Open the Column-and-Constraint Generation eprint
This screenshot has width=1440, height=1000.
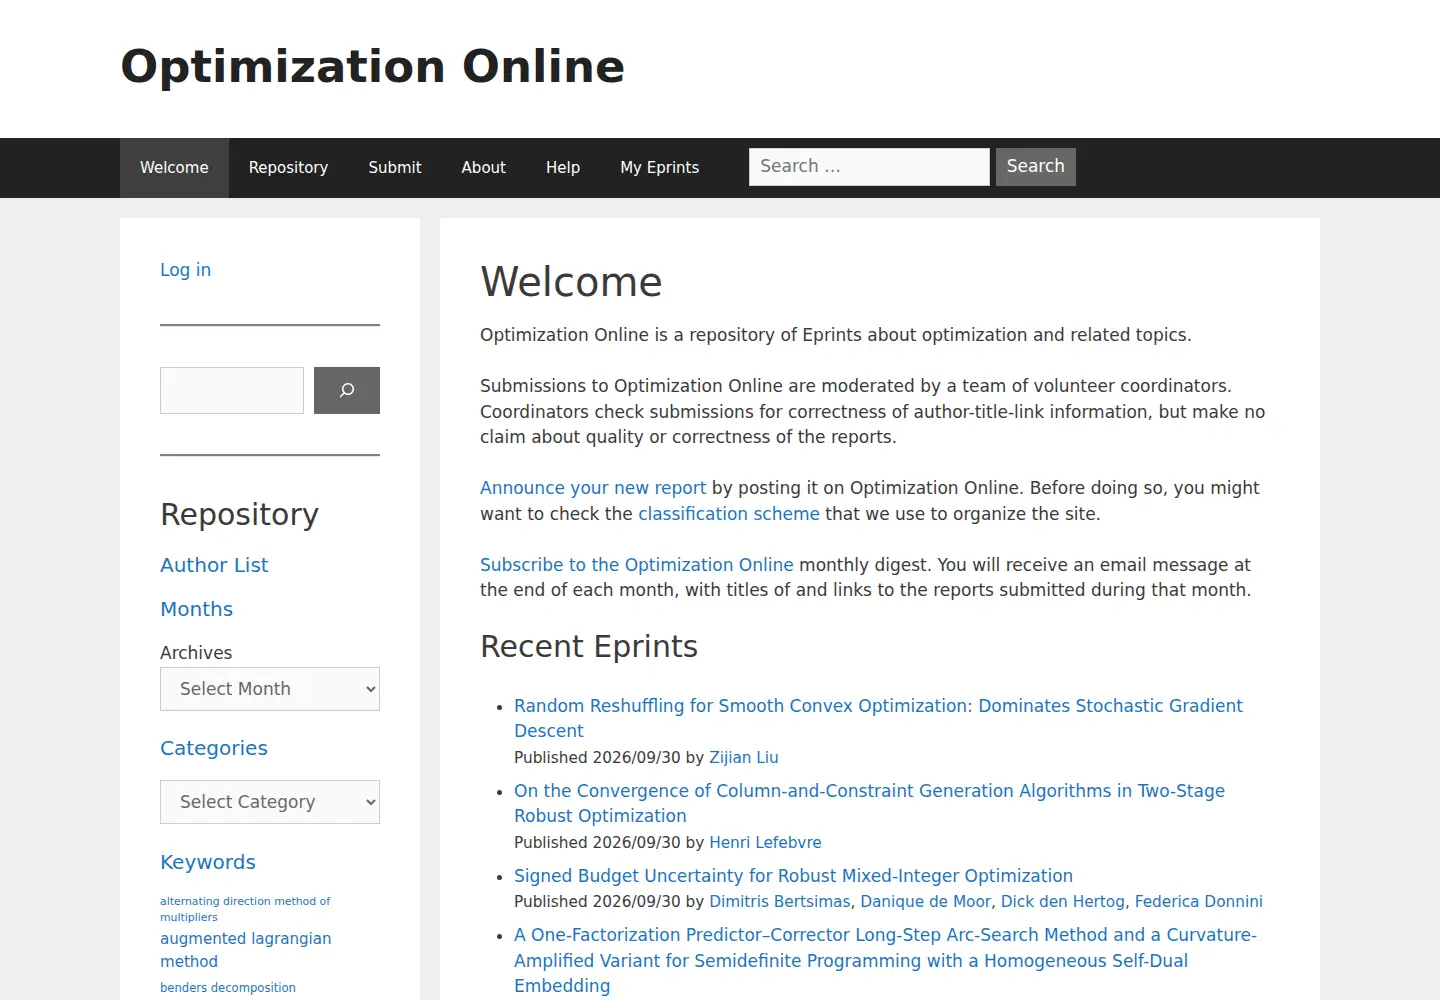tap(869, 803)
